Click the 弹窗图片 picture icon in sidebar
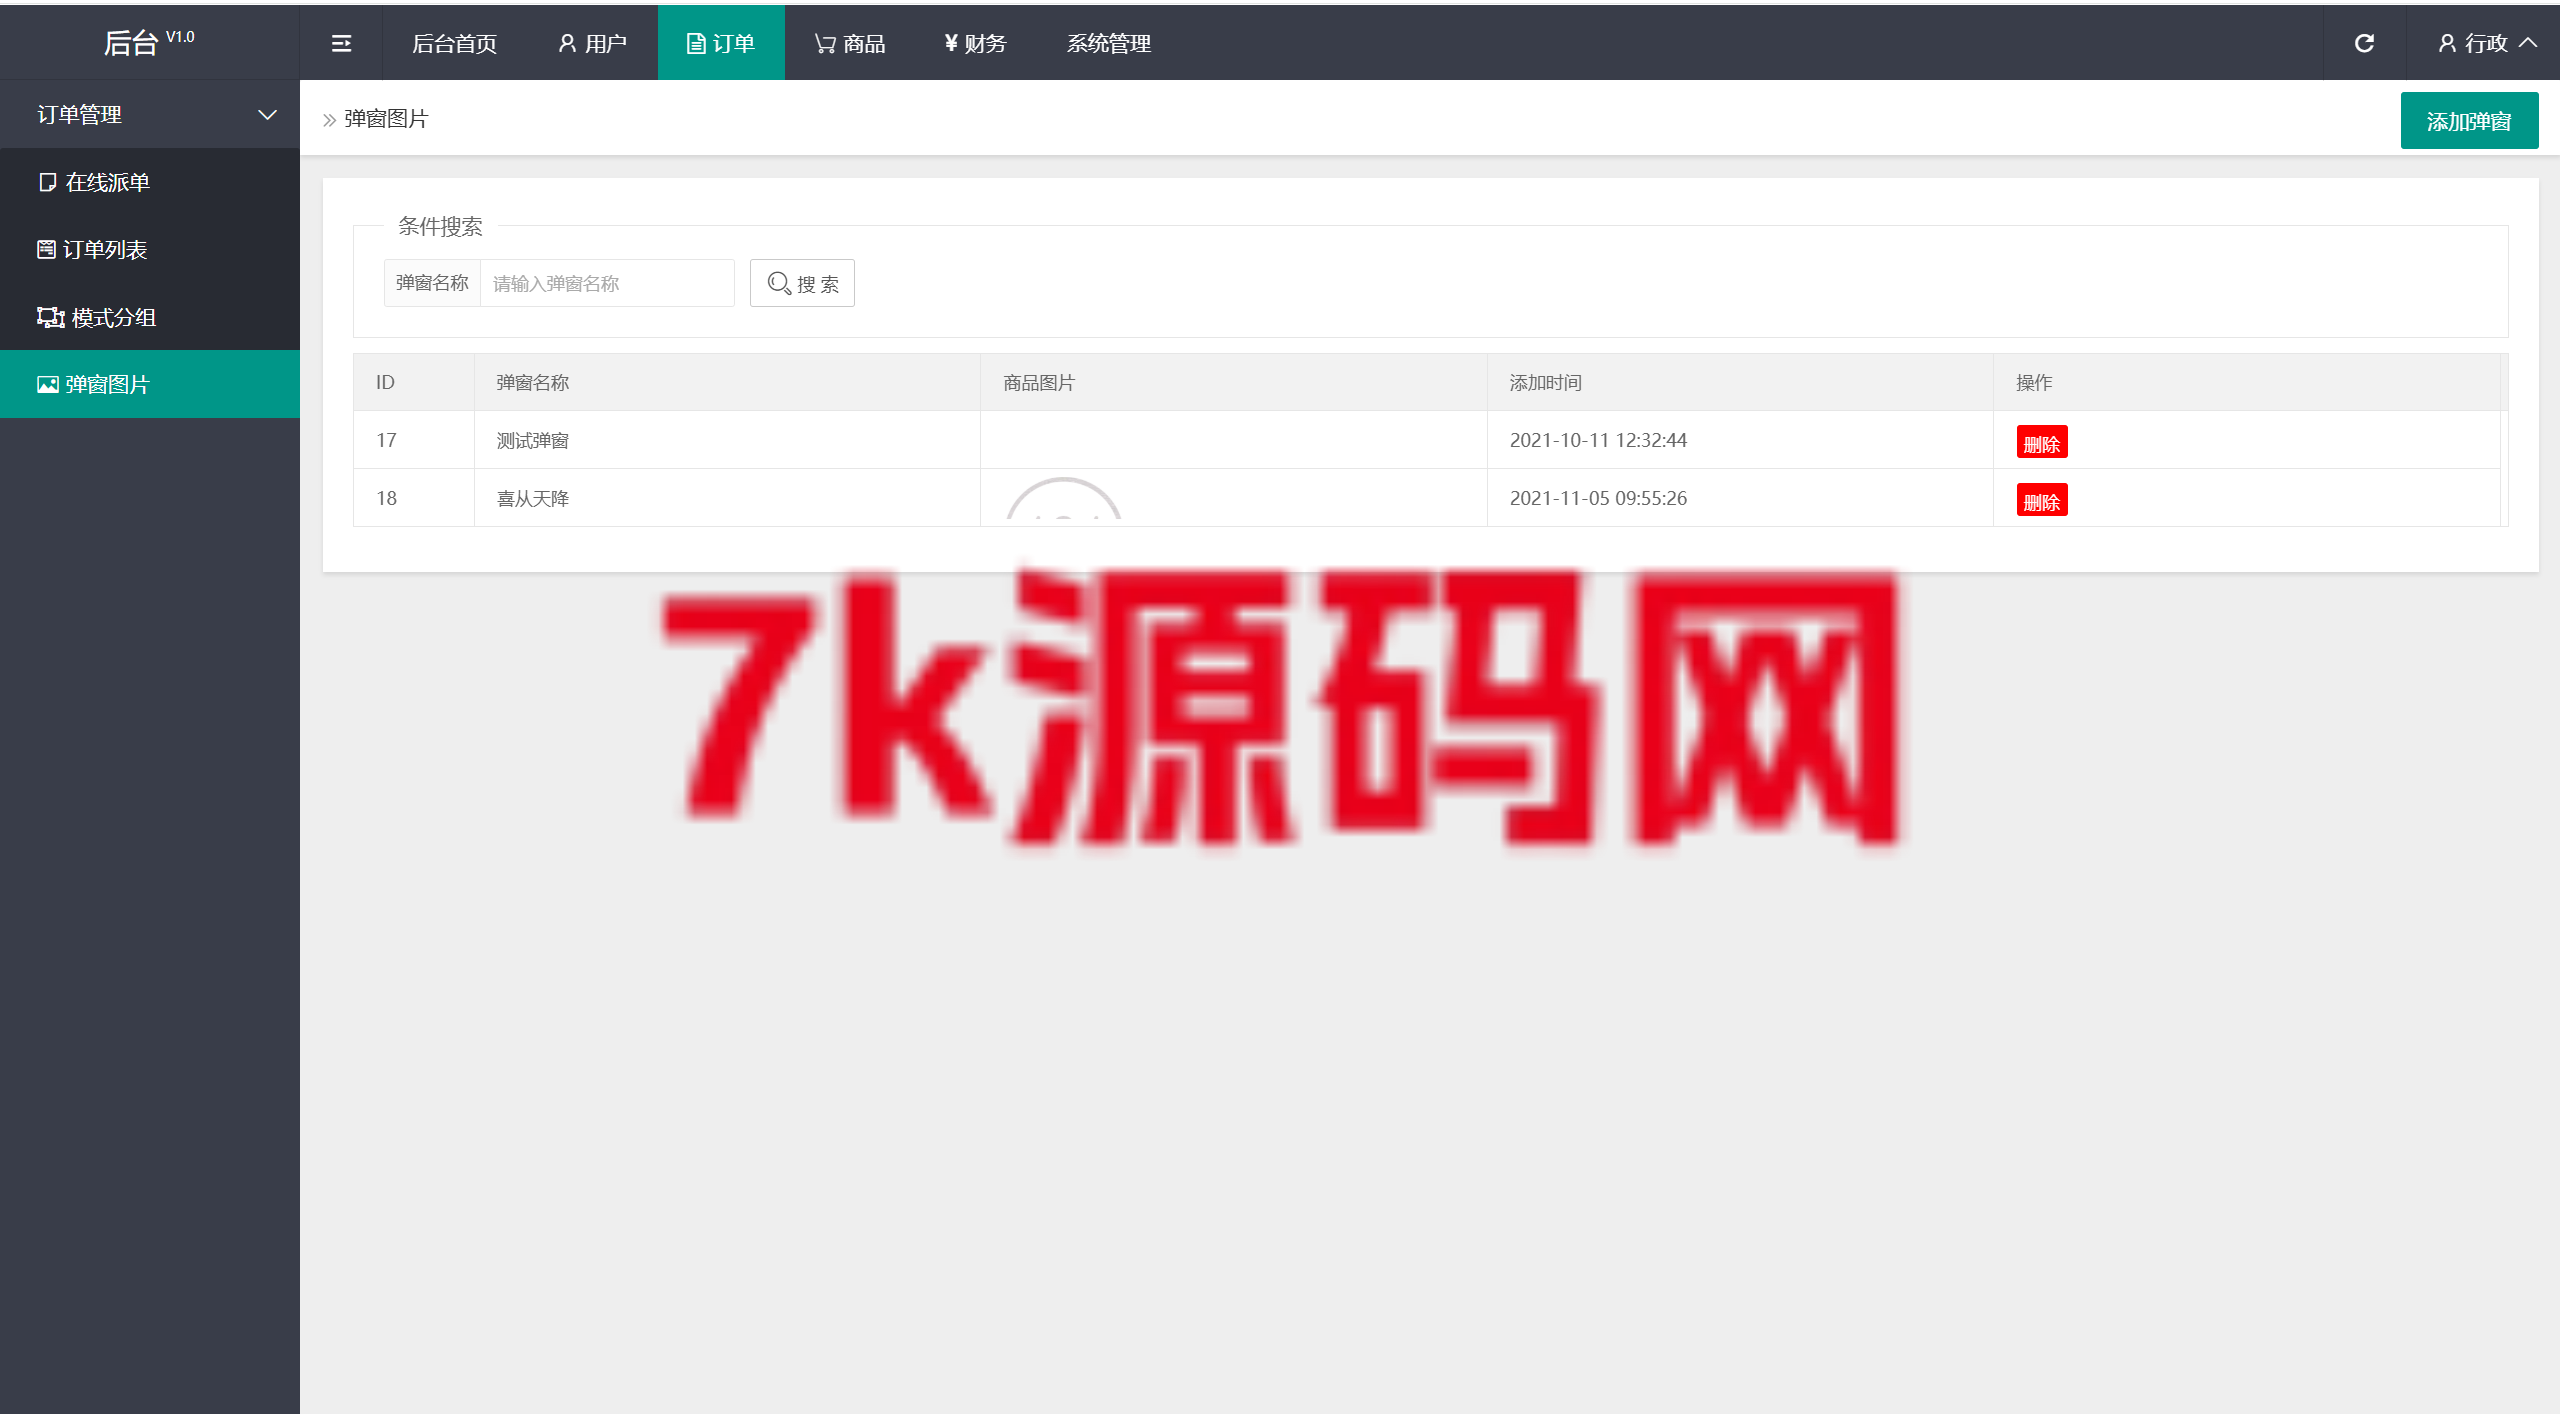2560x1414 pixels. [x=48, y=384]
